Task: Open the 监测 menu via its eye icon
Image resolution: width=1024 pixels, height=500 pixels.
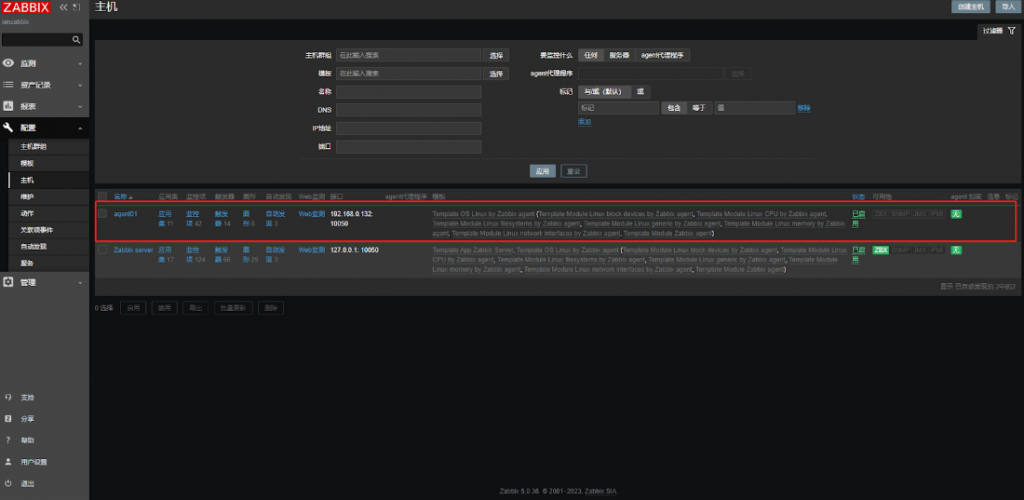Action: pyautogui.click(x=8, y=63)
